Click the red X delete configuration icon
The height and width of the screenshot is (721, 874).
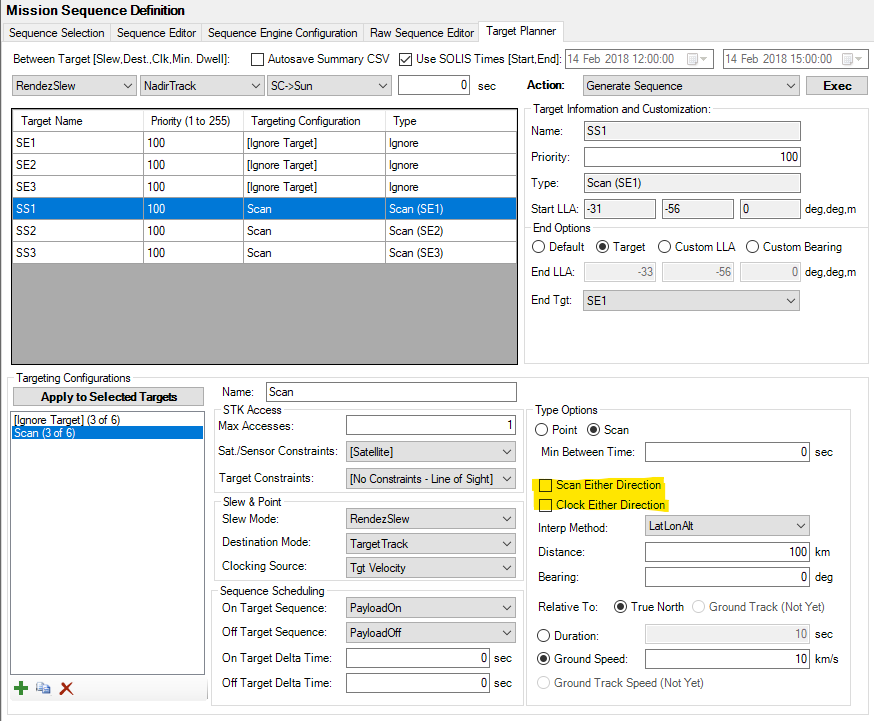pyautogui.click(x=67, y=688)
